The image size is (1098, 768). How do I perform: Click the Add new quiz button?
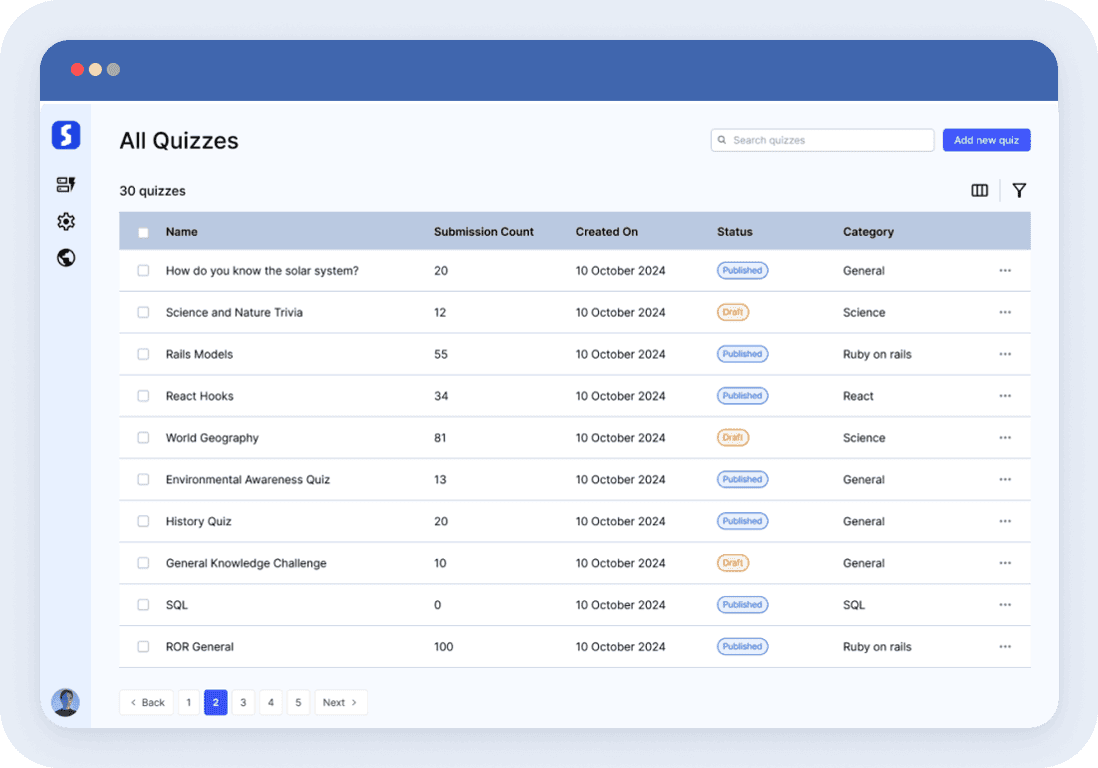[x=986, y=140]
